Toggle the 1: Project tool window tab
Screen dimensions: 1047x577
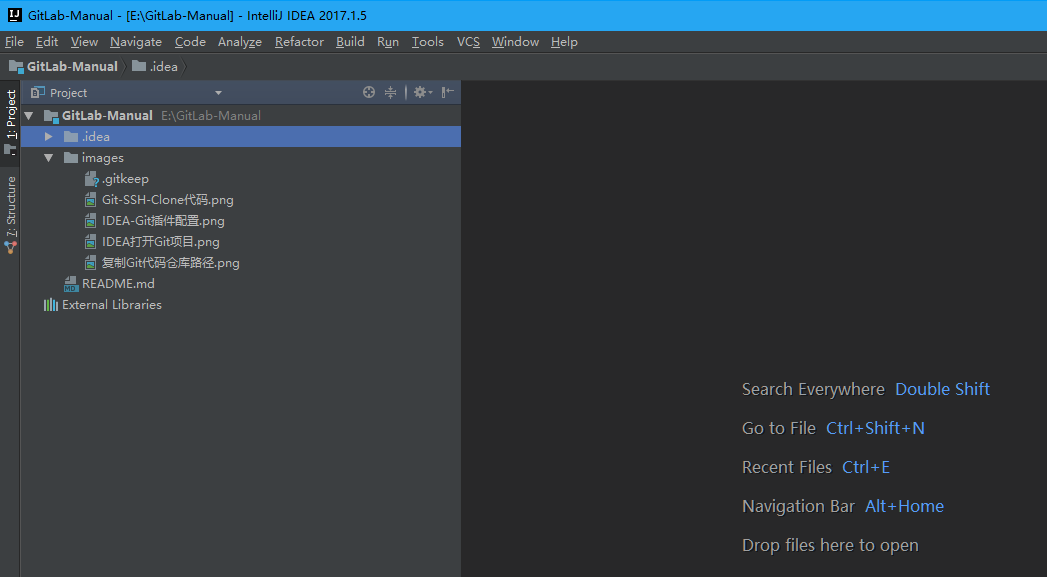[x=10, y=116]
